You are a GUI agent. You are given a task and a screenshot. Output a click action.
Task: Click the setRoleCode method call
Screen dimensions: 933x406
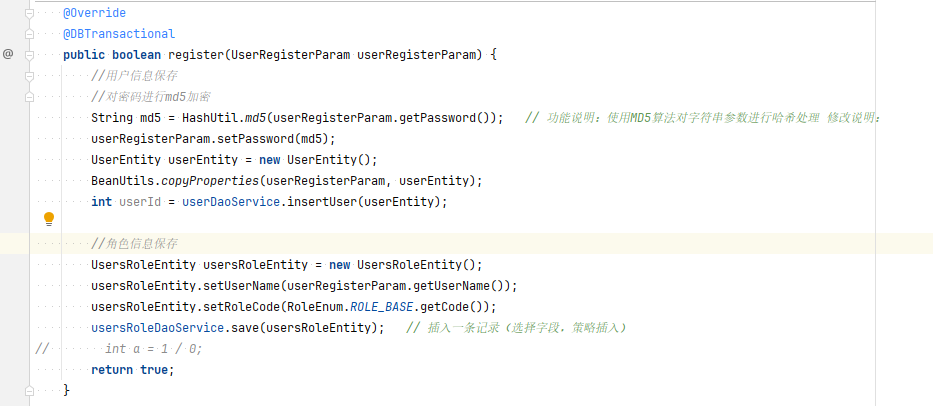(242, 307)
